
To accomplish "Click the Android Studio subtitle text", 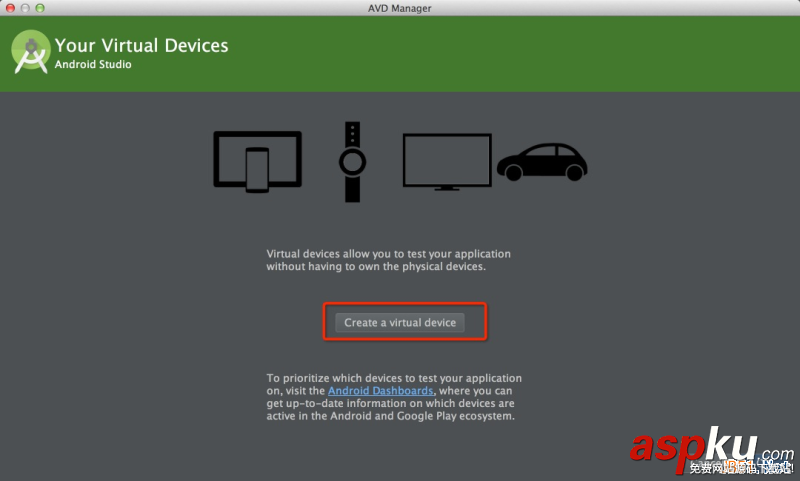I will [x=93, y=64].
